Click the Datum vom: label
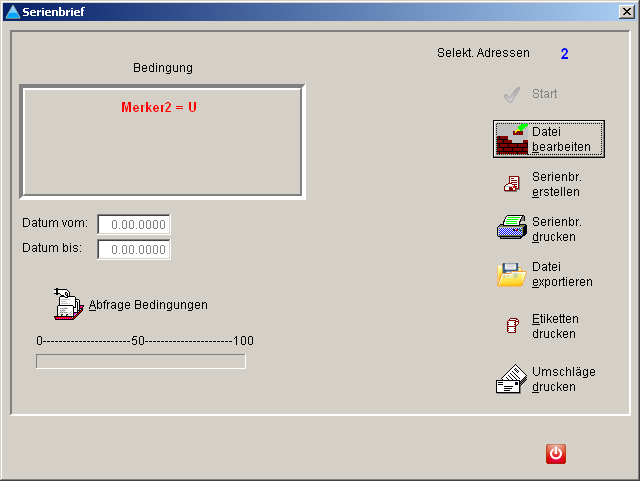640x481 pixels. pos(55,223)
